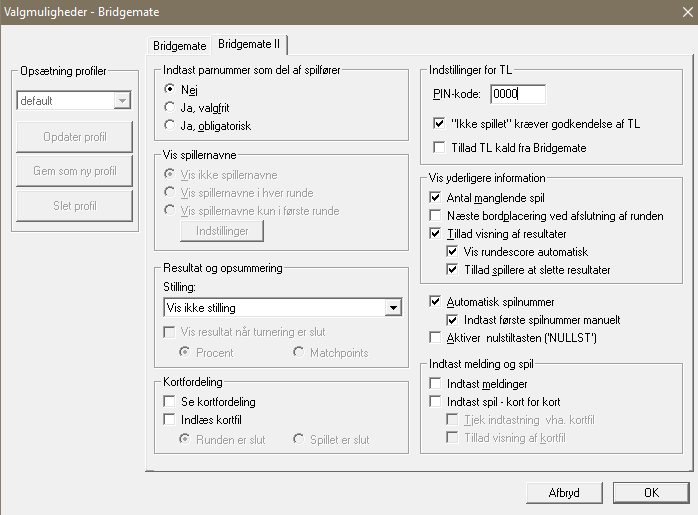This screenshot has width=698, height=515.
Task: Check the 'Se kortfordeling' box
Action: (x=170, y=401)
